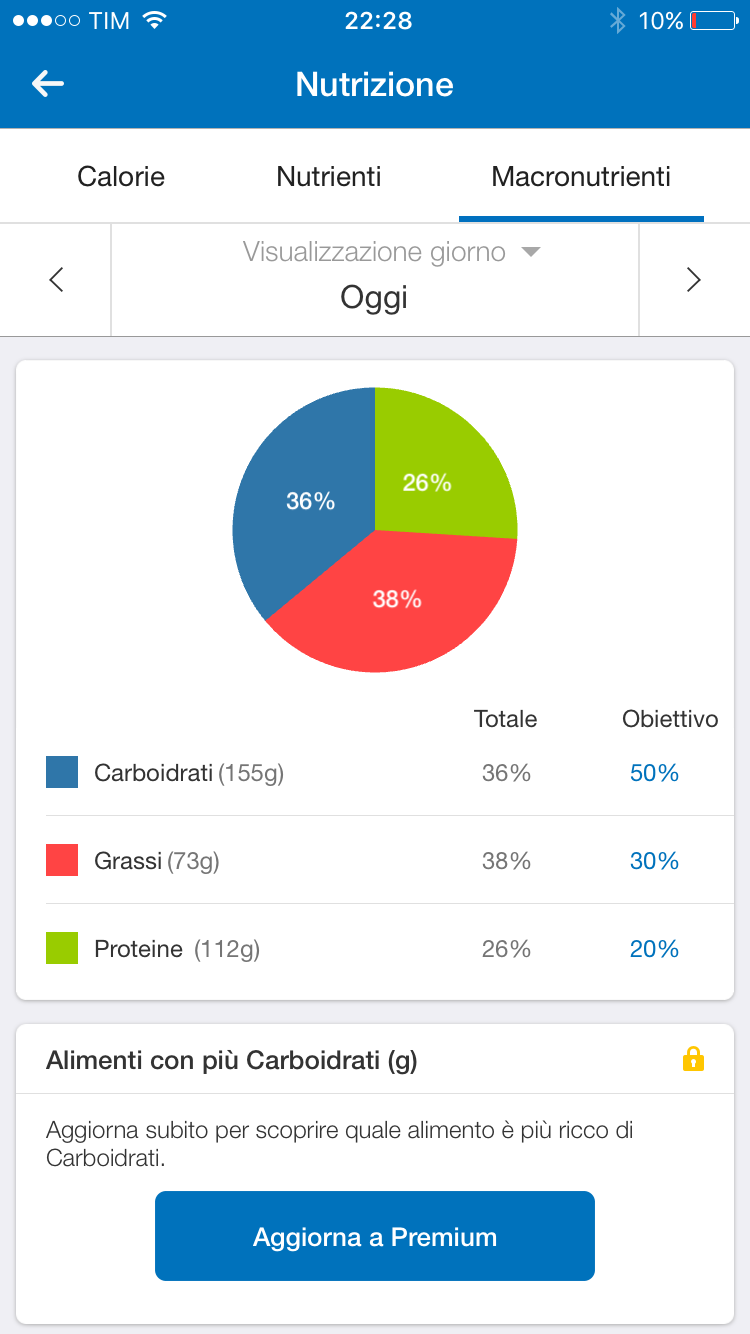The width and height of the screenshot is (750, 1334).
Task: Go to next day with right chevron
Action: coord(694,280)
